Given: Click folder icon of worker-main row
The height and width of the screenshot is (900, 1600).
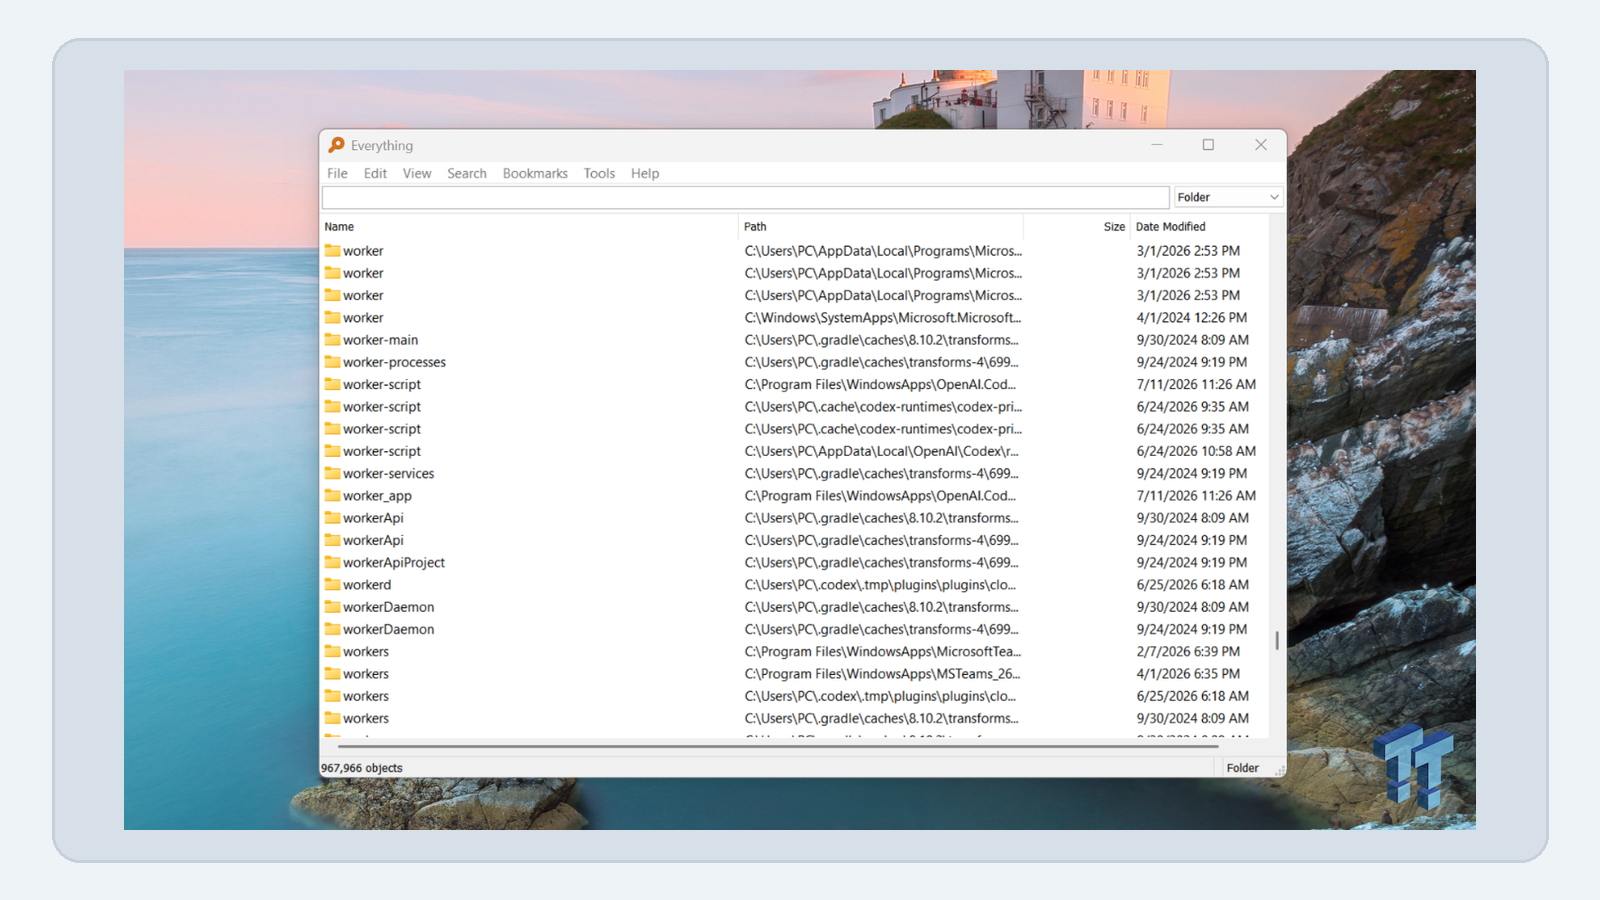Looking at the screenshot, I should click(333, 340).
